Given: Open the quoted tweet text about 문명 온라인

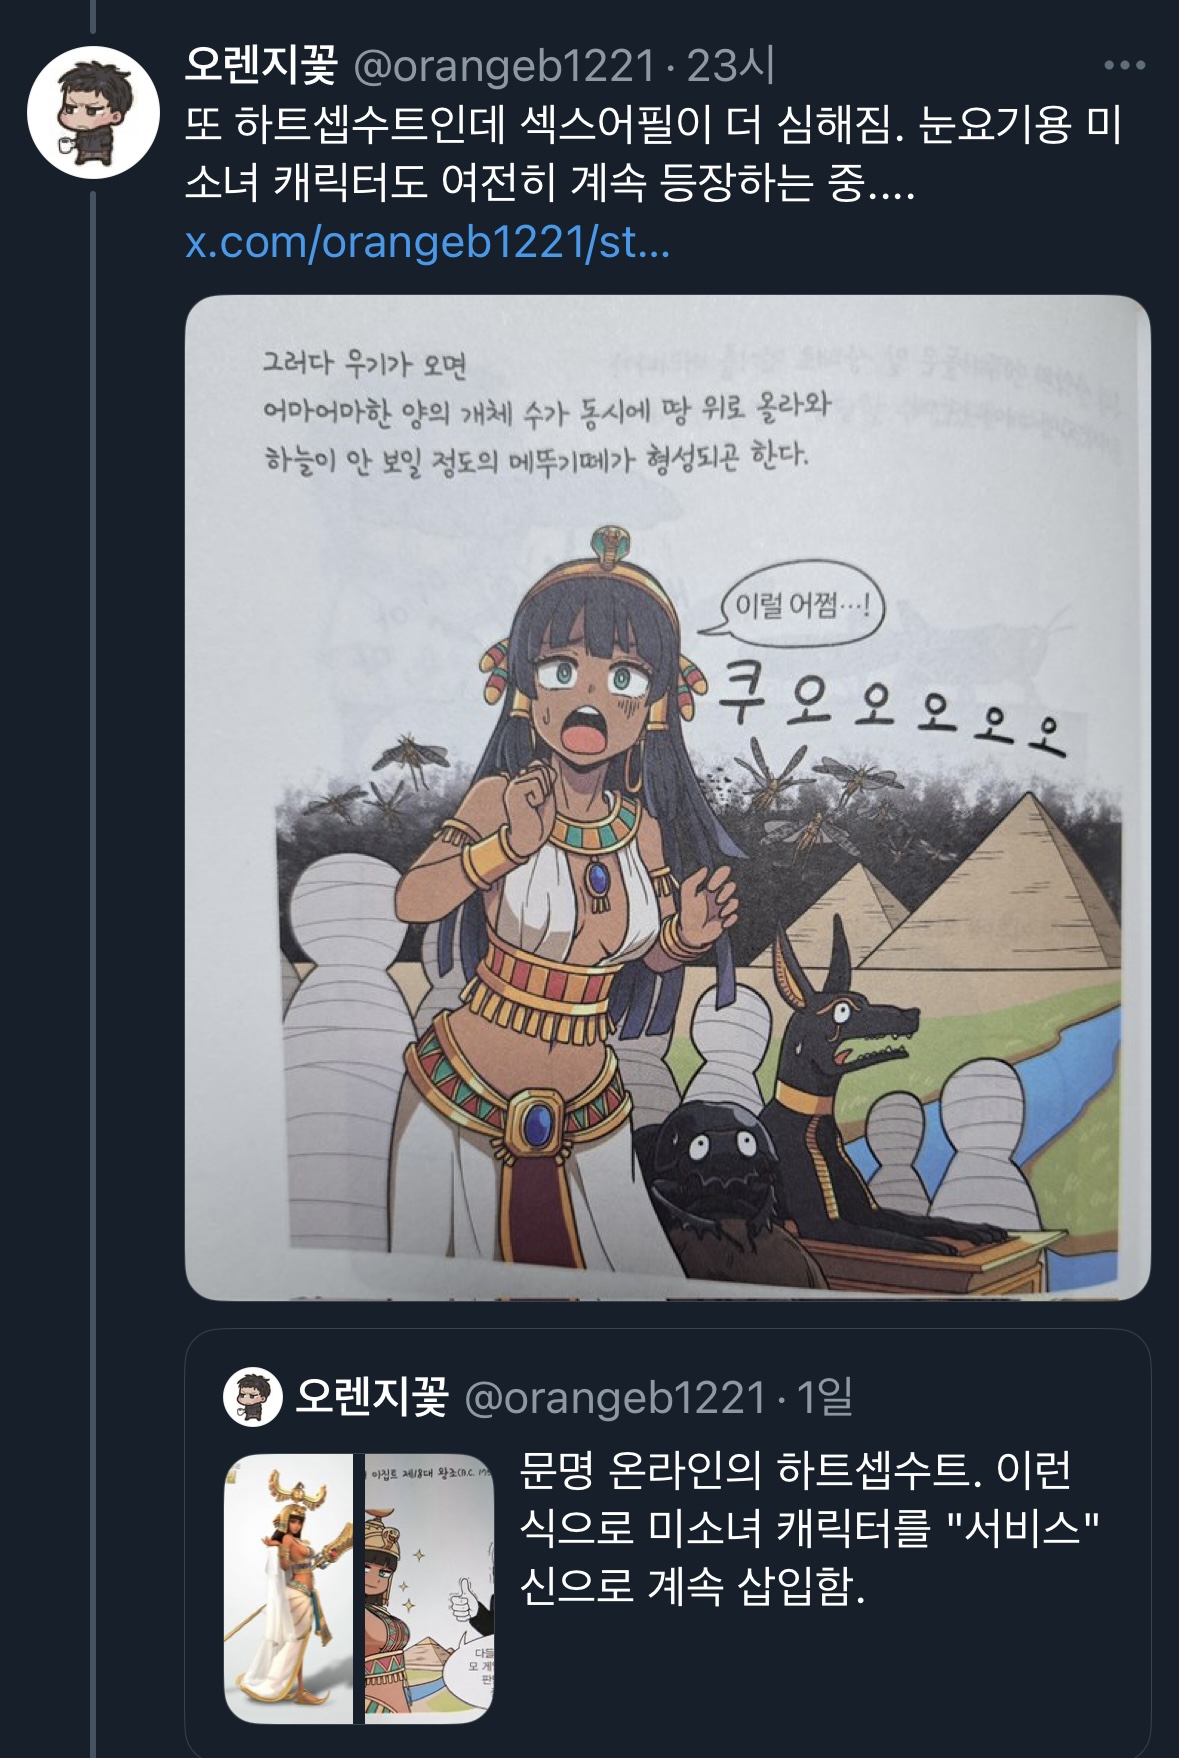Looking at the screenshot, I should (x=808, y=1527).
